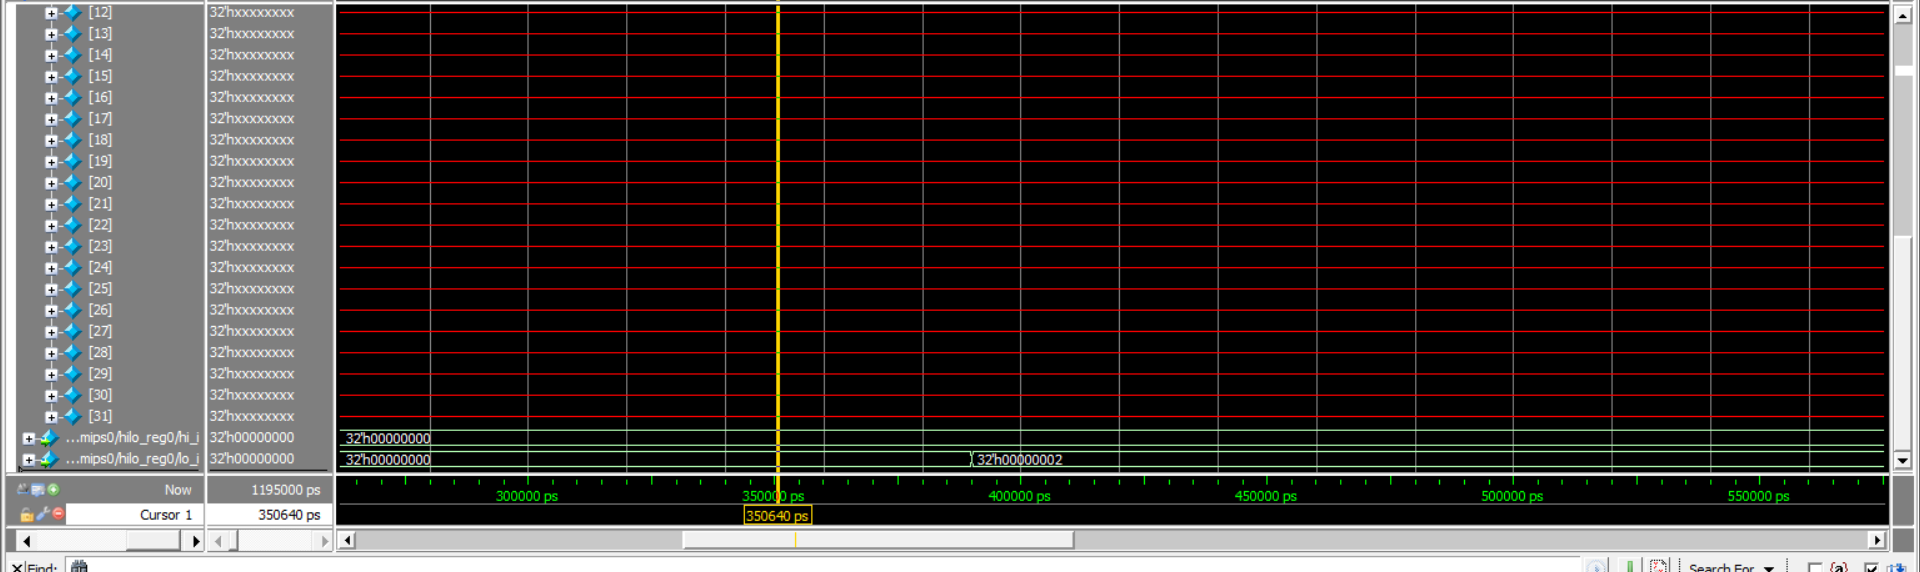Click the lock icon beside Cursor 1

coord(27,515)
